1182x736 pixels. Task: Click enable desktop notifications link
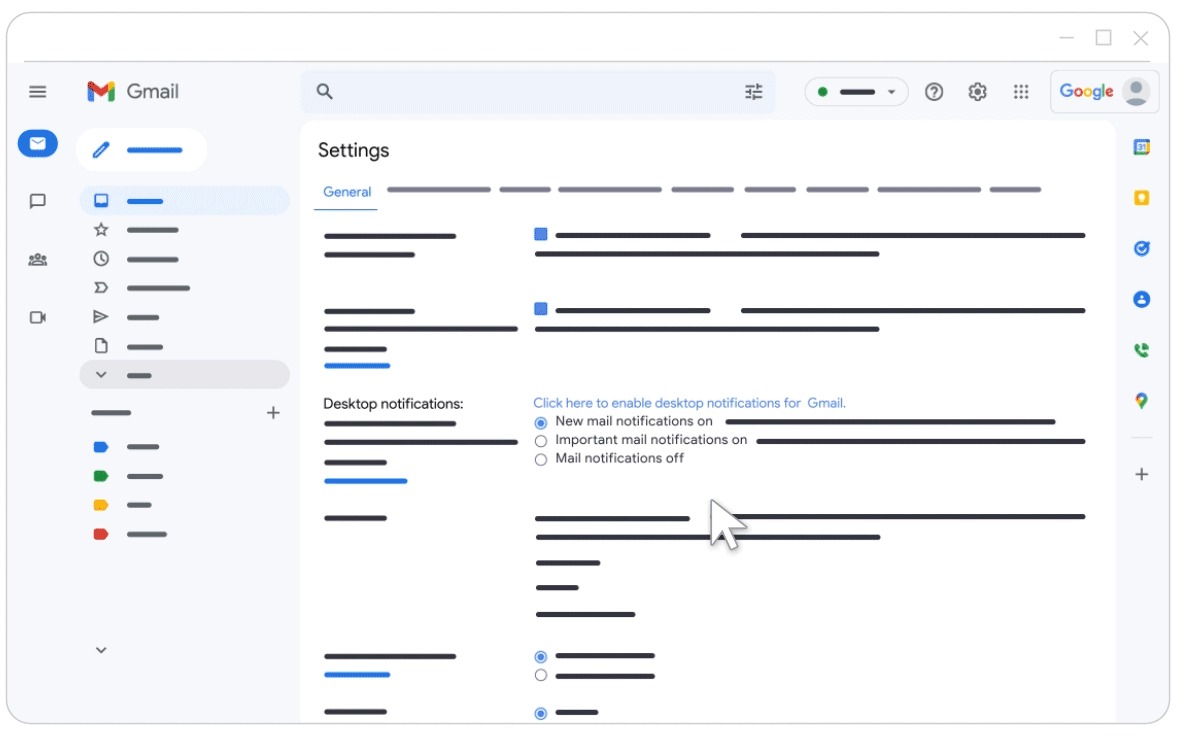click(689, 403)
